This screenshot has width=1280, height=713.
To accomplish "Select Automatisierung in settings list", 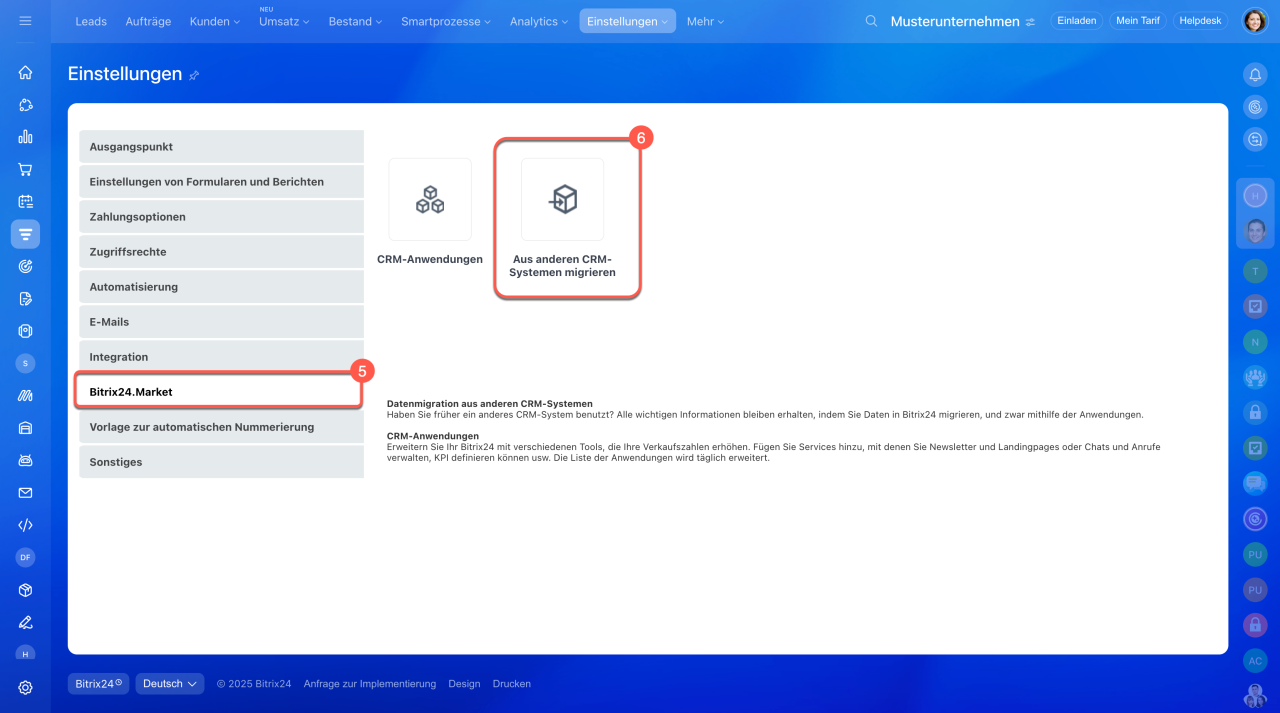I will tap(222, 287).
